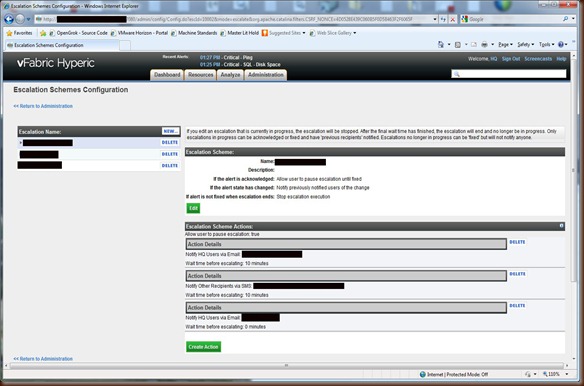Open the Tools menu dropdown
The width and height of the screenshot is (584, 386).
coord(546,45)
